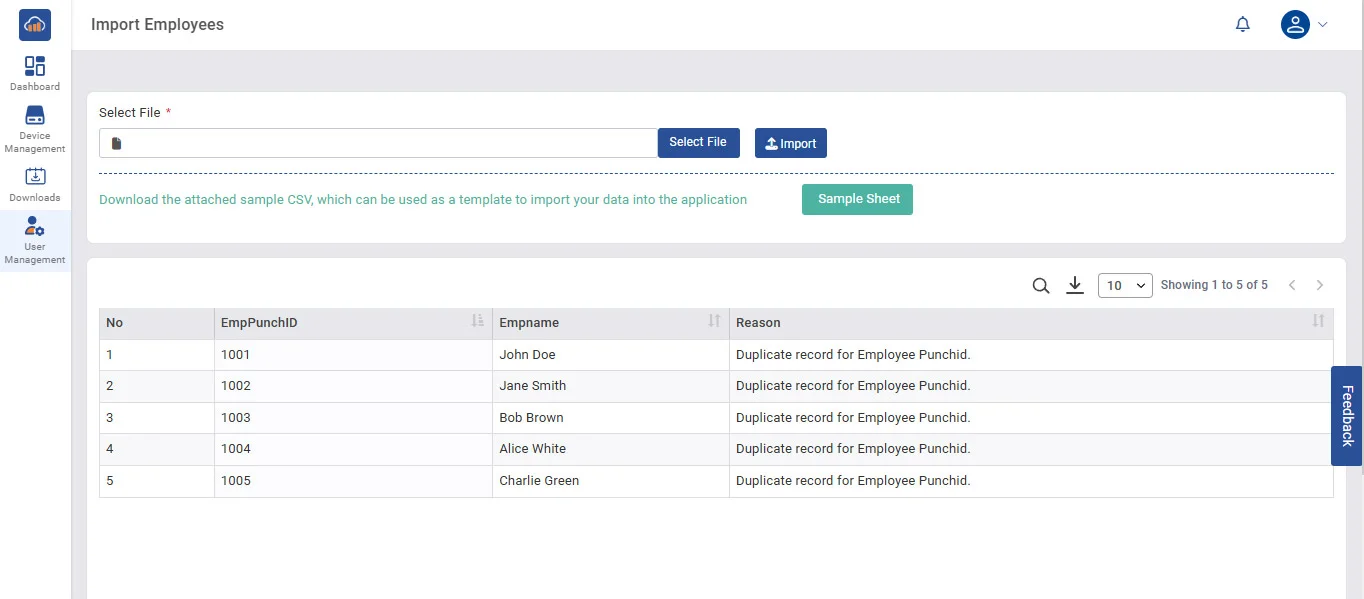The height and width of the screenshot is (599, 1364).
Task: Open User Management in the sidebar
Action: tap(35, 240)
